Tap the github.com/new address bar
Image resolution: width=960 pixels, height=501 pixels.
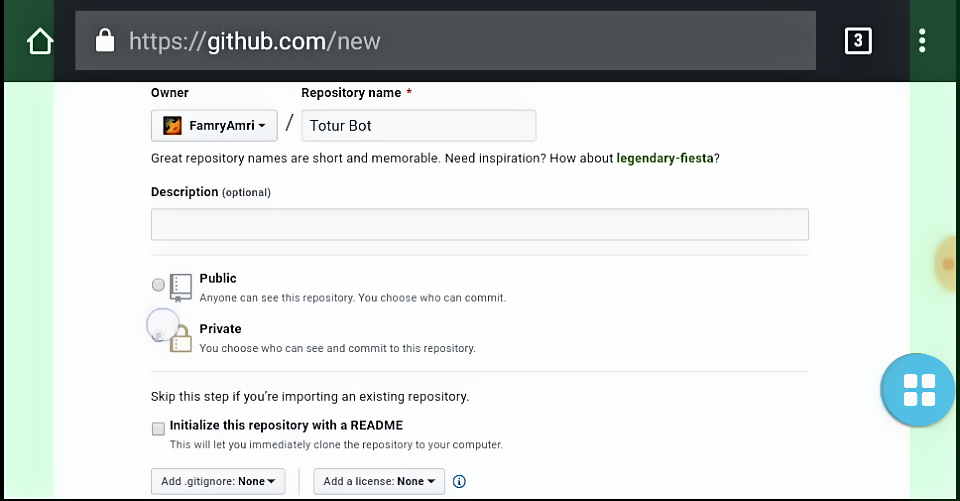pos(445,40)
